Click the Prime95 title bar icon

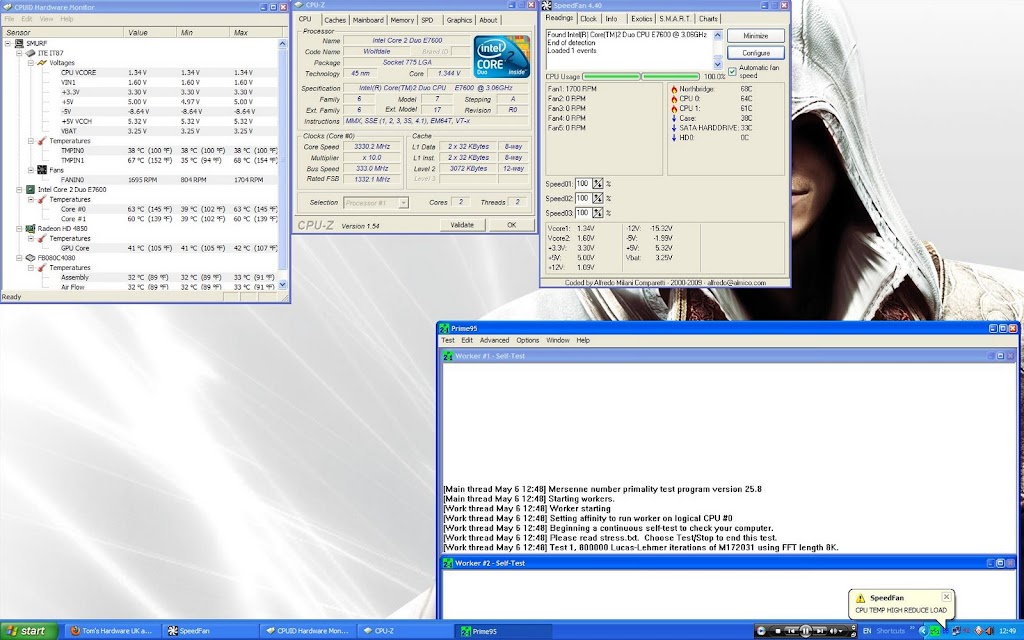click(444, 328)
